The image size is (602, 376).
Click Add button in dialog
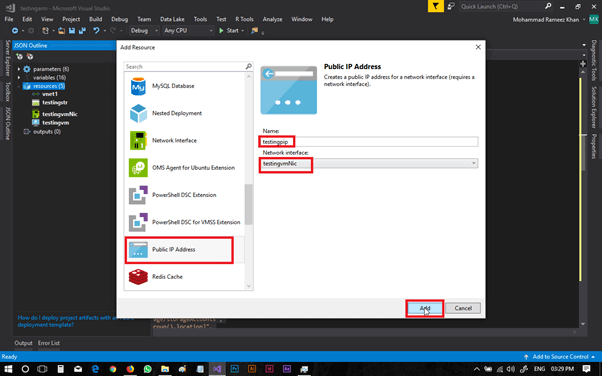pos(425,308)
